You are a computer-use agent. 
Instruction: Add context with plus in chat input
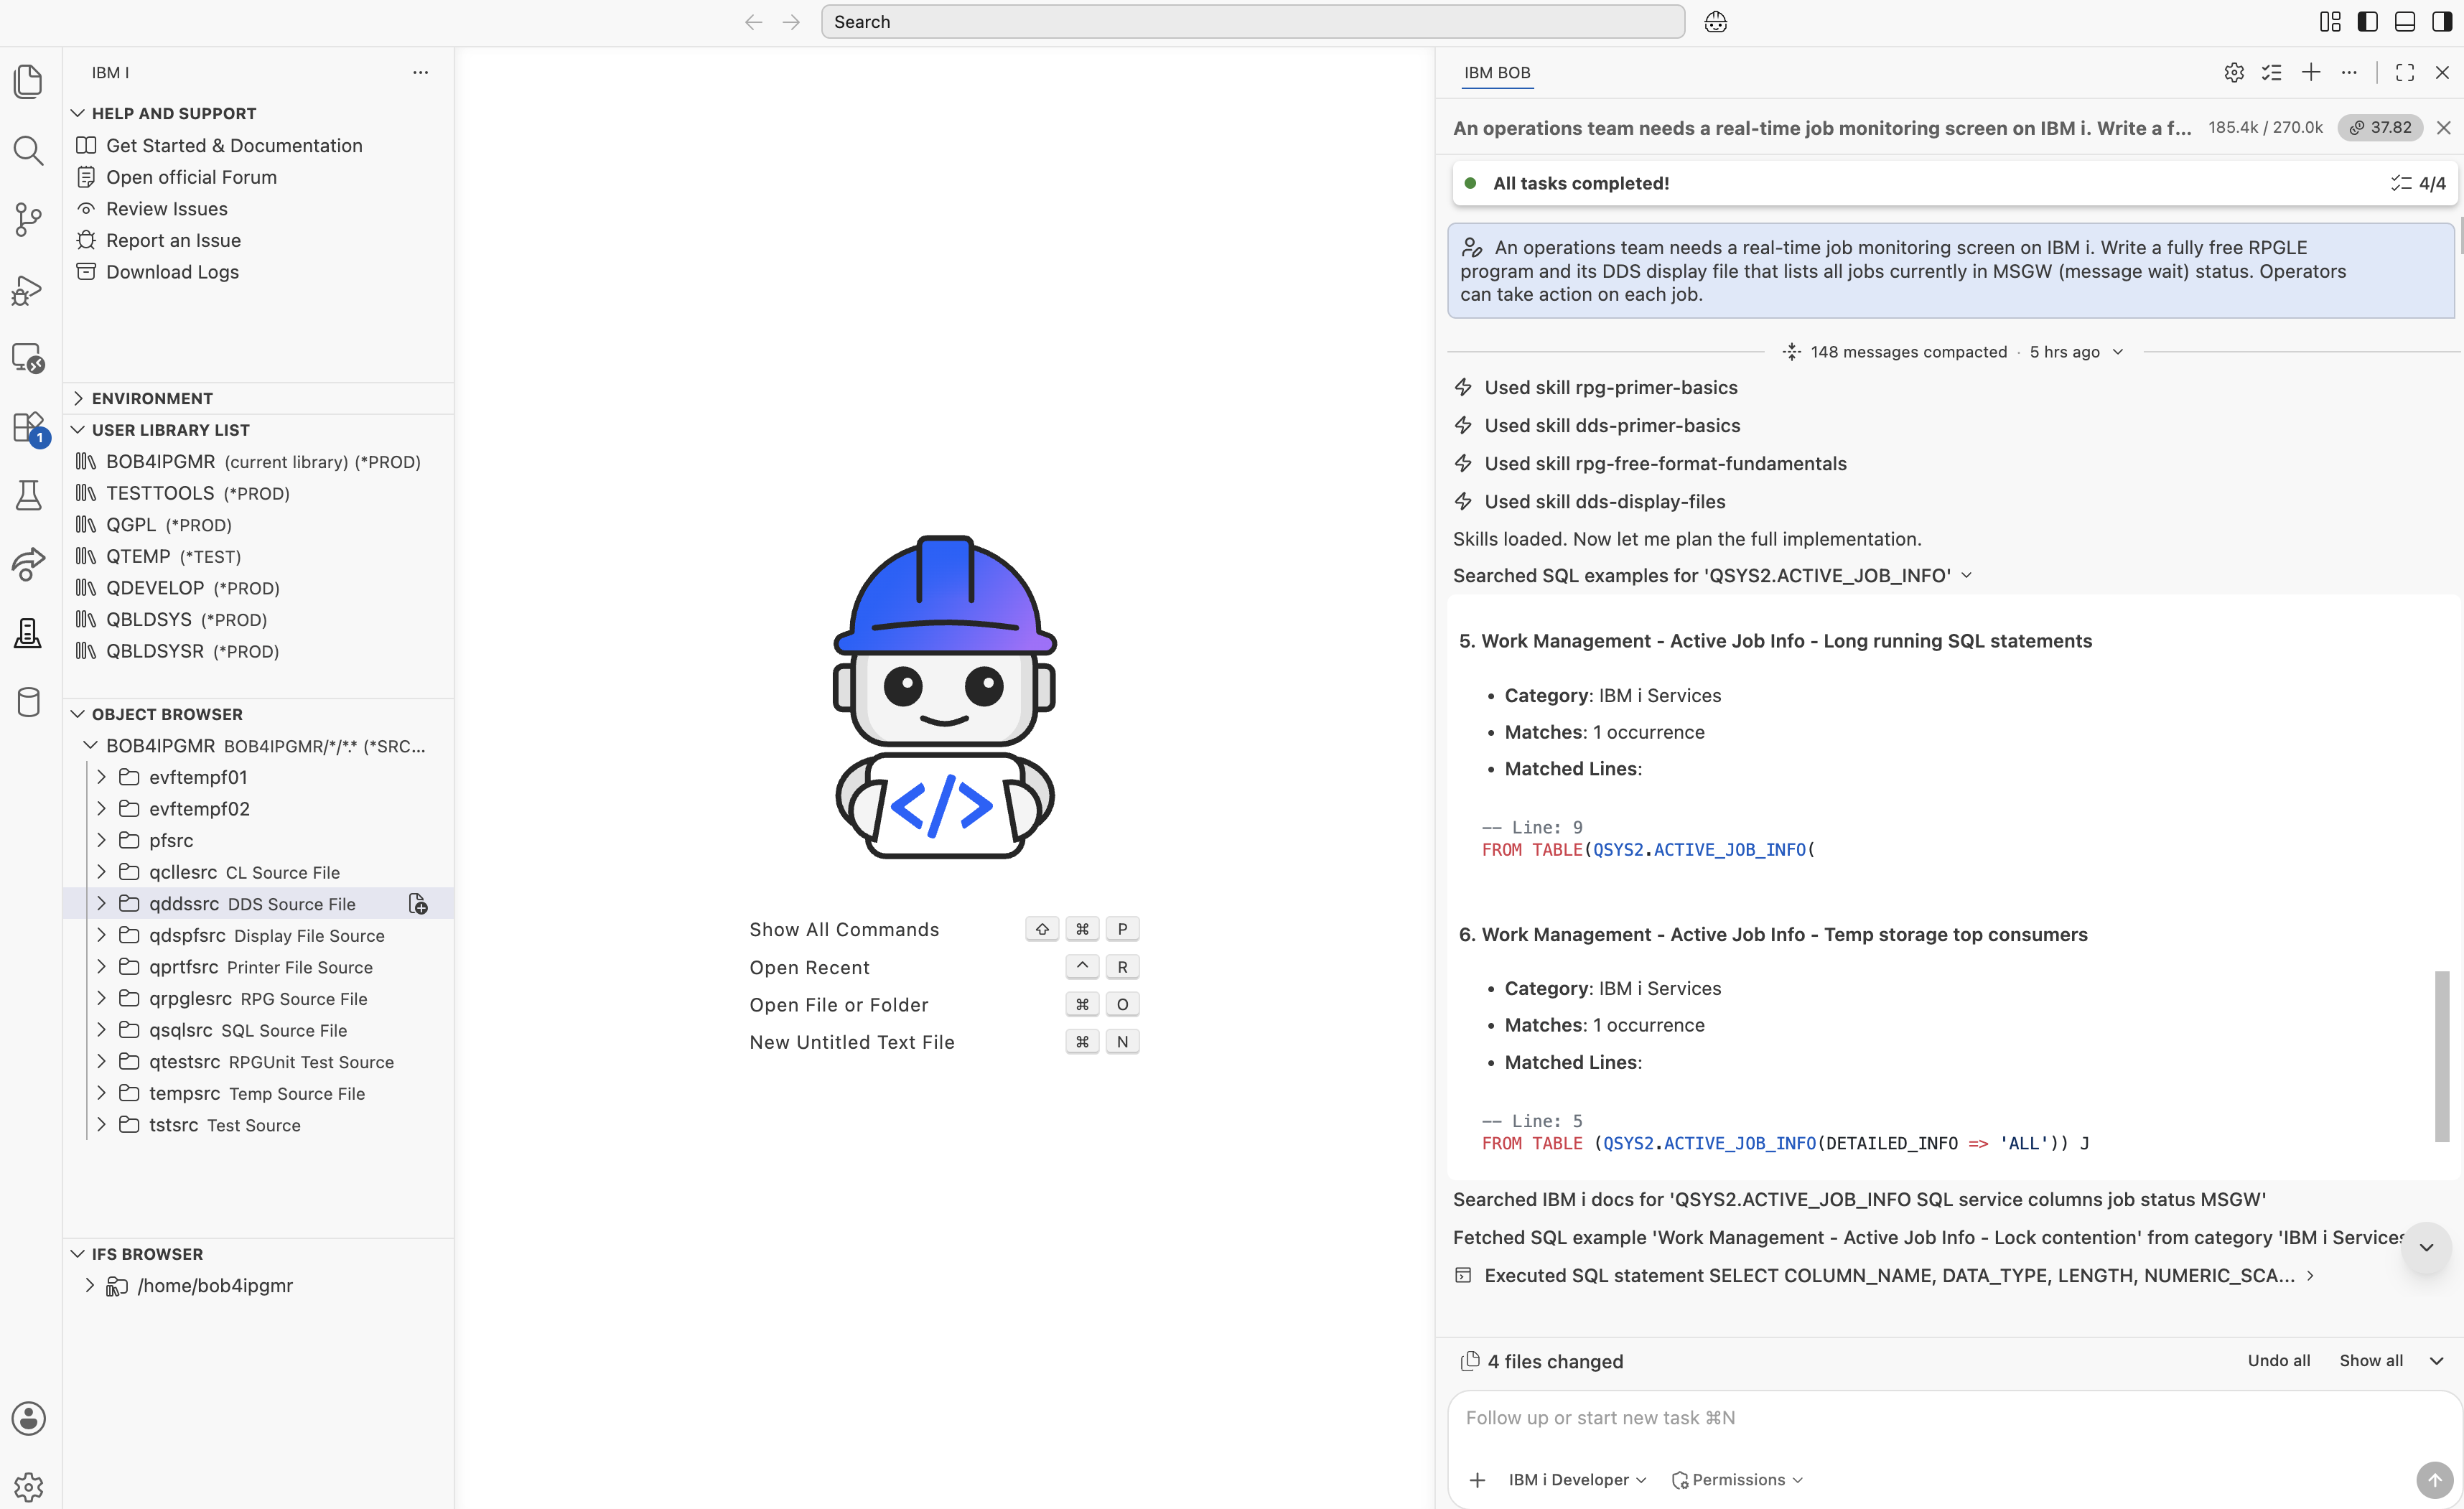tap(1477, 1480)
